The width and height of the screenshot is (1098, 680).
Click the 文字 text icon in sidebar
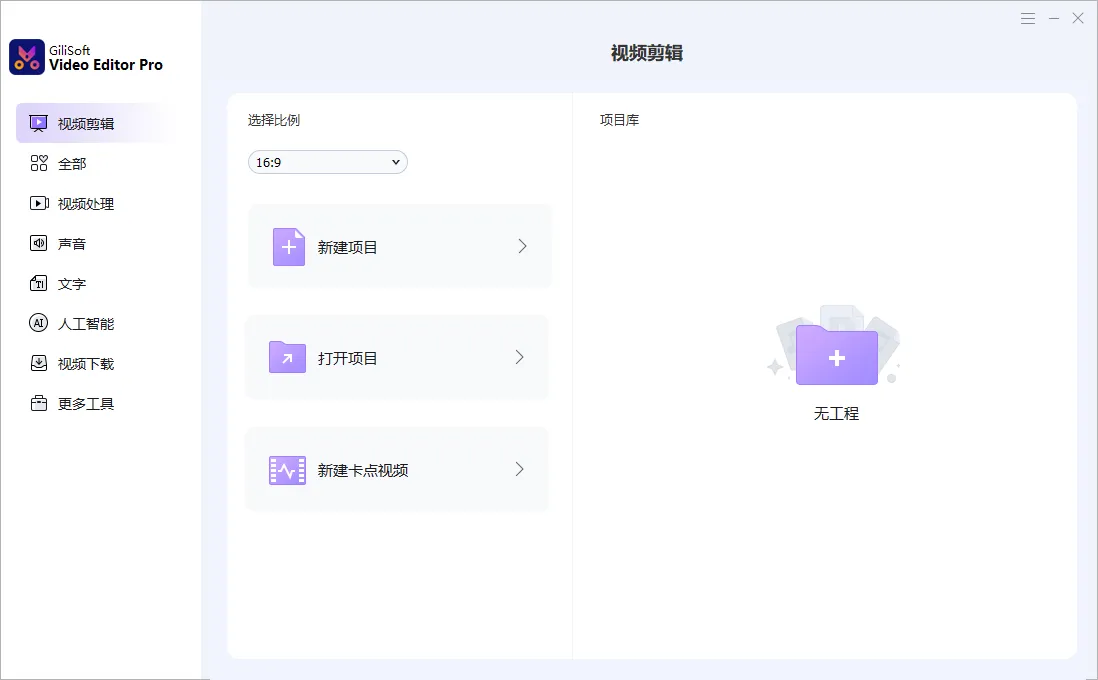click(39, 284)
